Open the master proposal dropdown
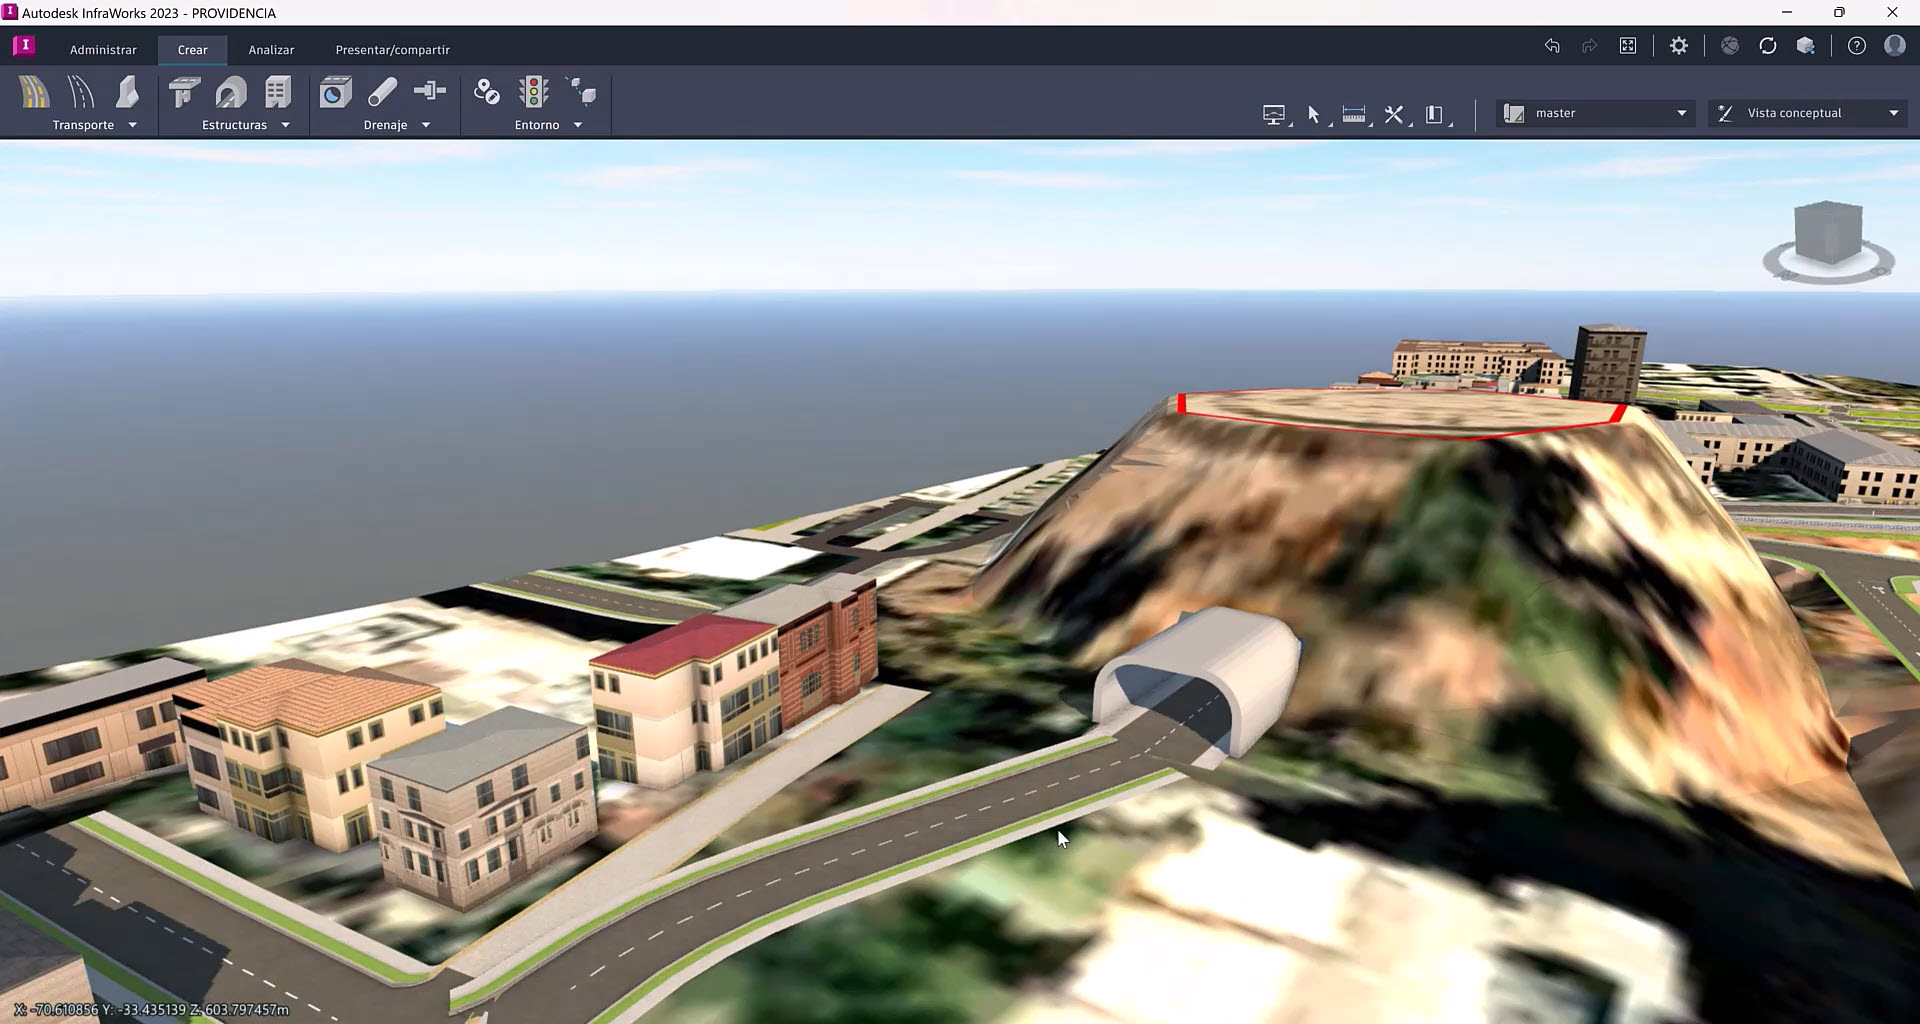The width and height of the screenshot is (1920, 1024). 1680,113
